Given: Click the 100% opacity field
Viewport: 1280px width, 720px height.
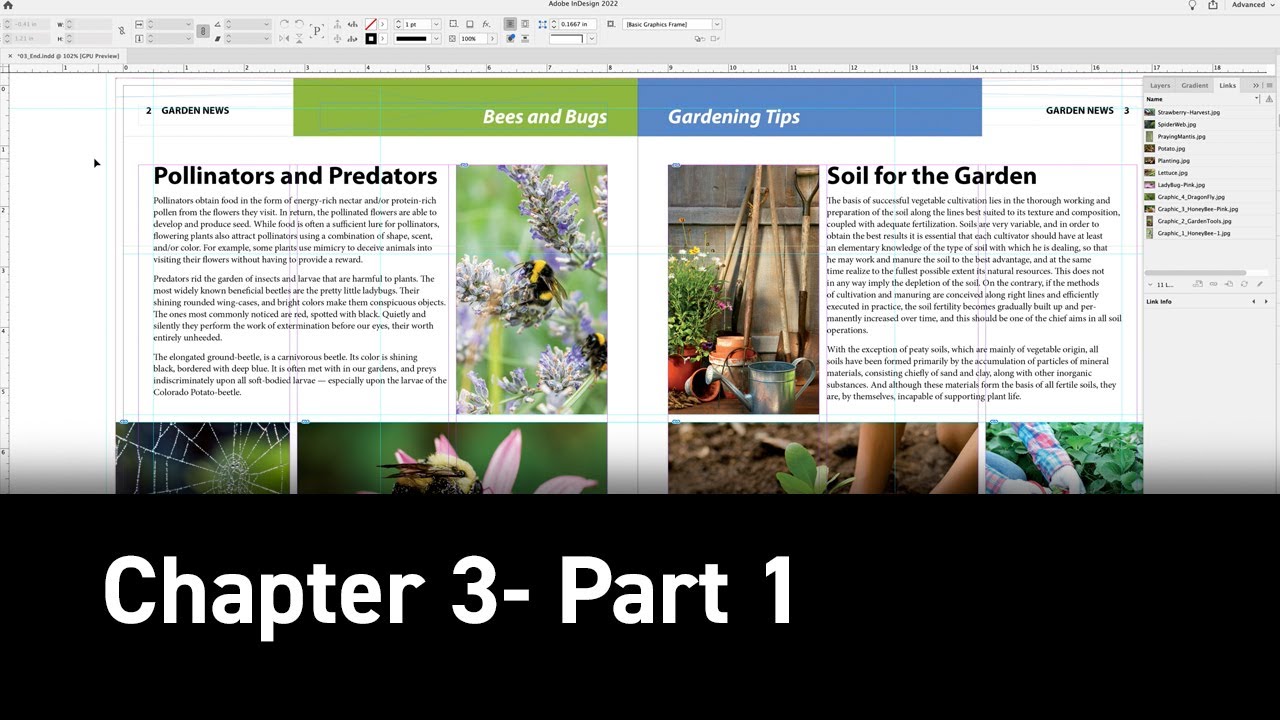Looking at the screenshot, I should (x=474, y=38).
